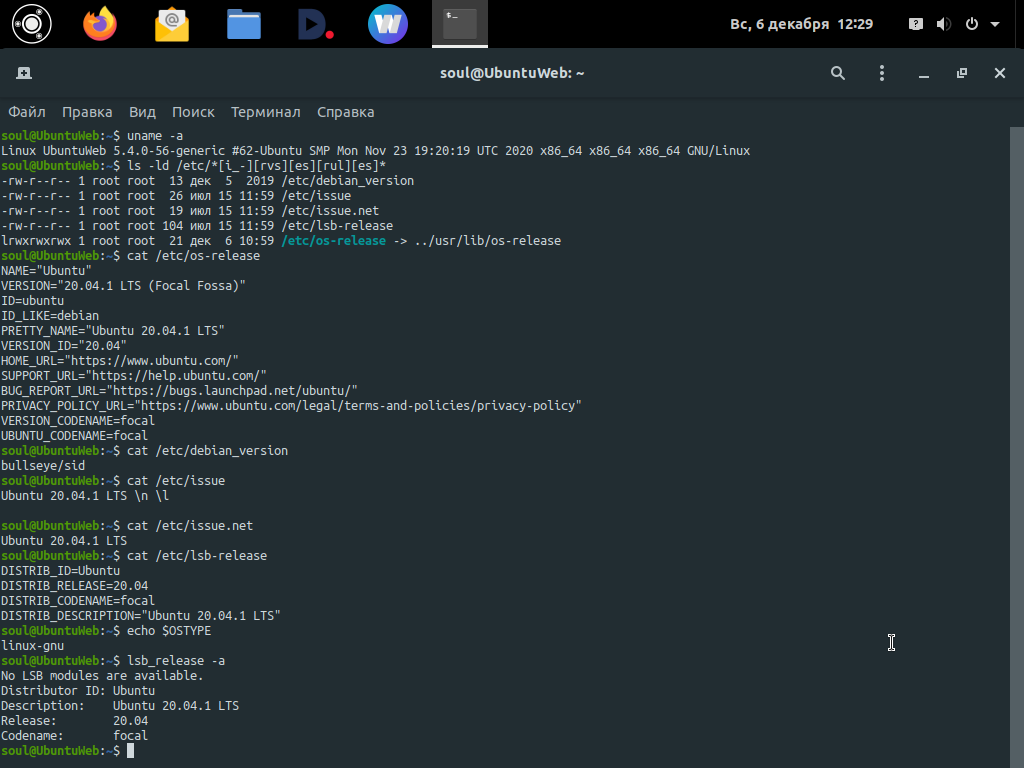Image resolution: width=1024 pixels, height=768 pixels.
Task: Click the No LSB modules are available line
Action: [102, 676]
